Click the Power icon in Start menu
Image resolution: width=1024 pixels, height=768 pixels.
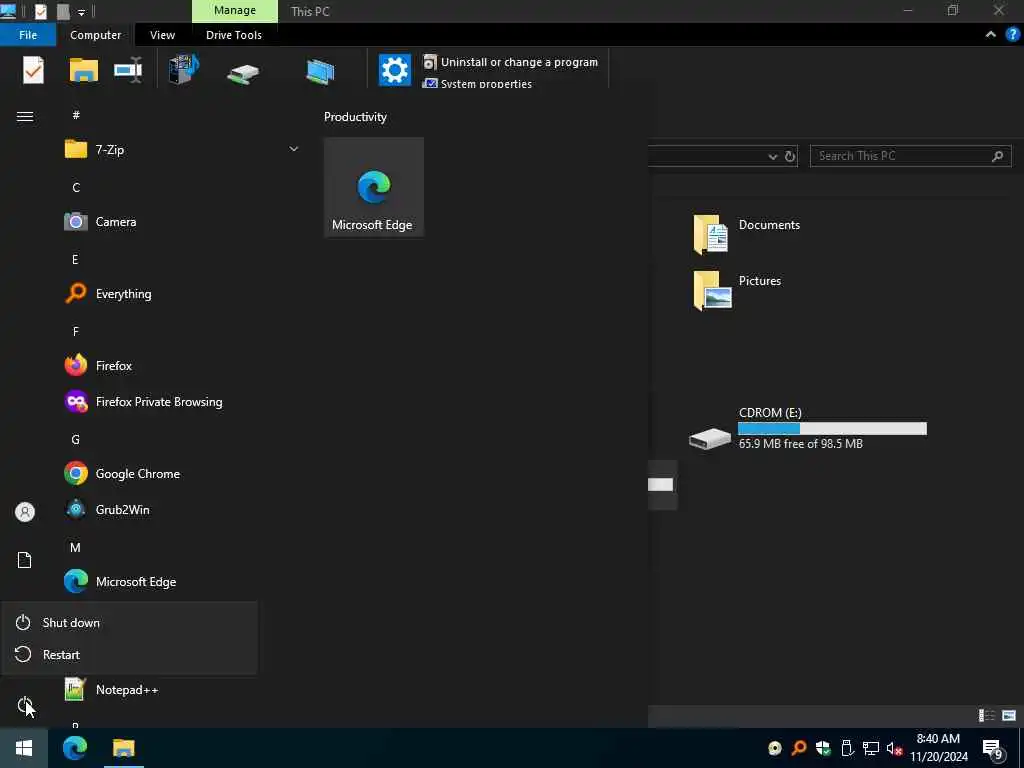coord(24,705)
